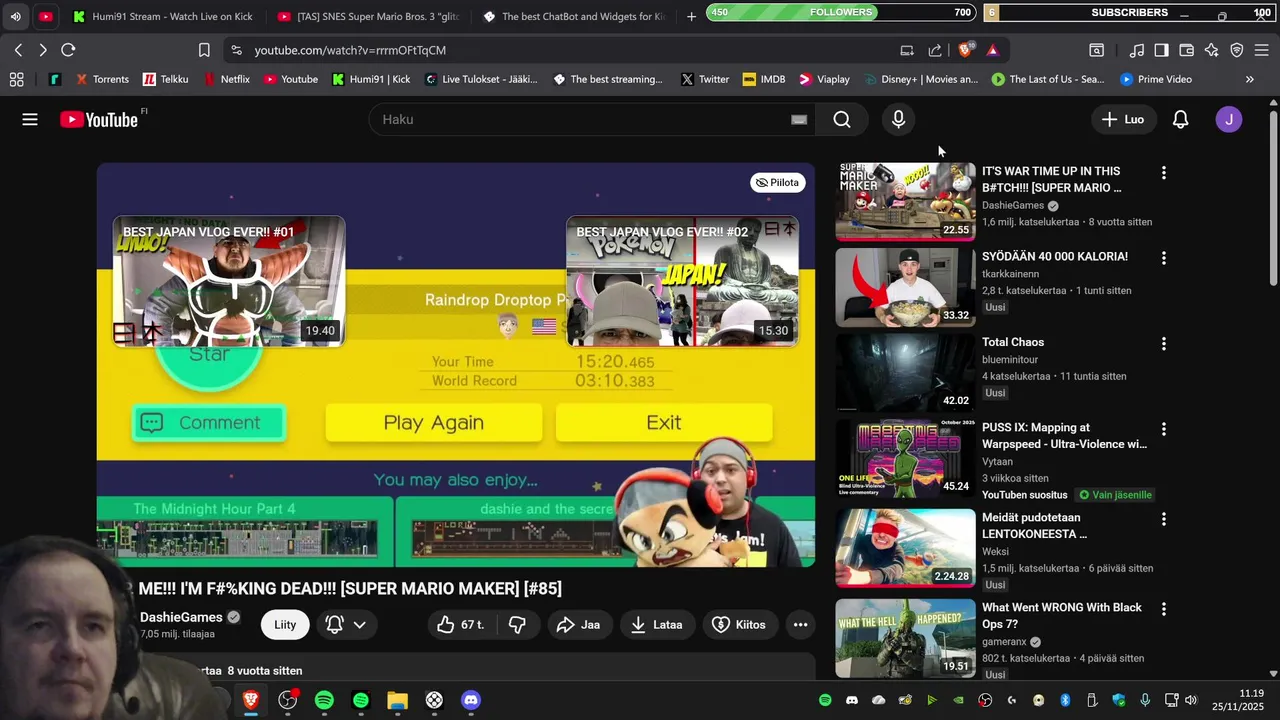Click the share page icon in address bar
The width and height of the screenshot is (1280, 720).
[935, 50]
